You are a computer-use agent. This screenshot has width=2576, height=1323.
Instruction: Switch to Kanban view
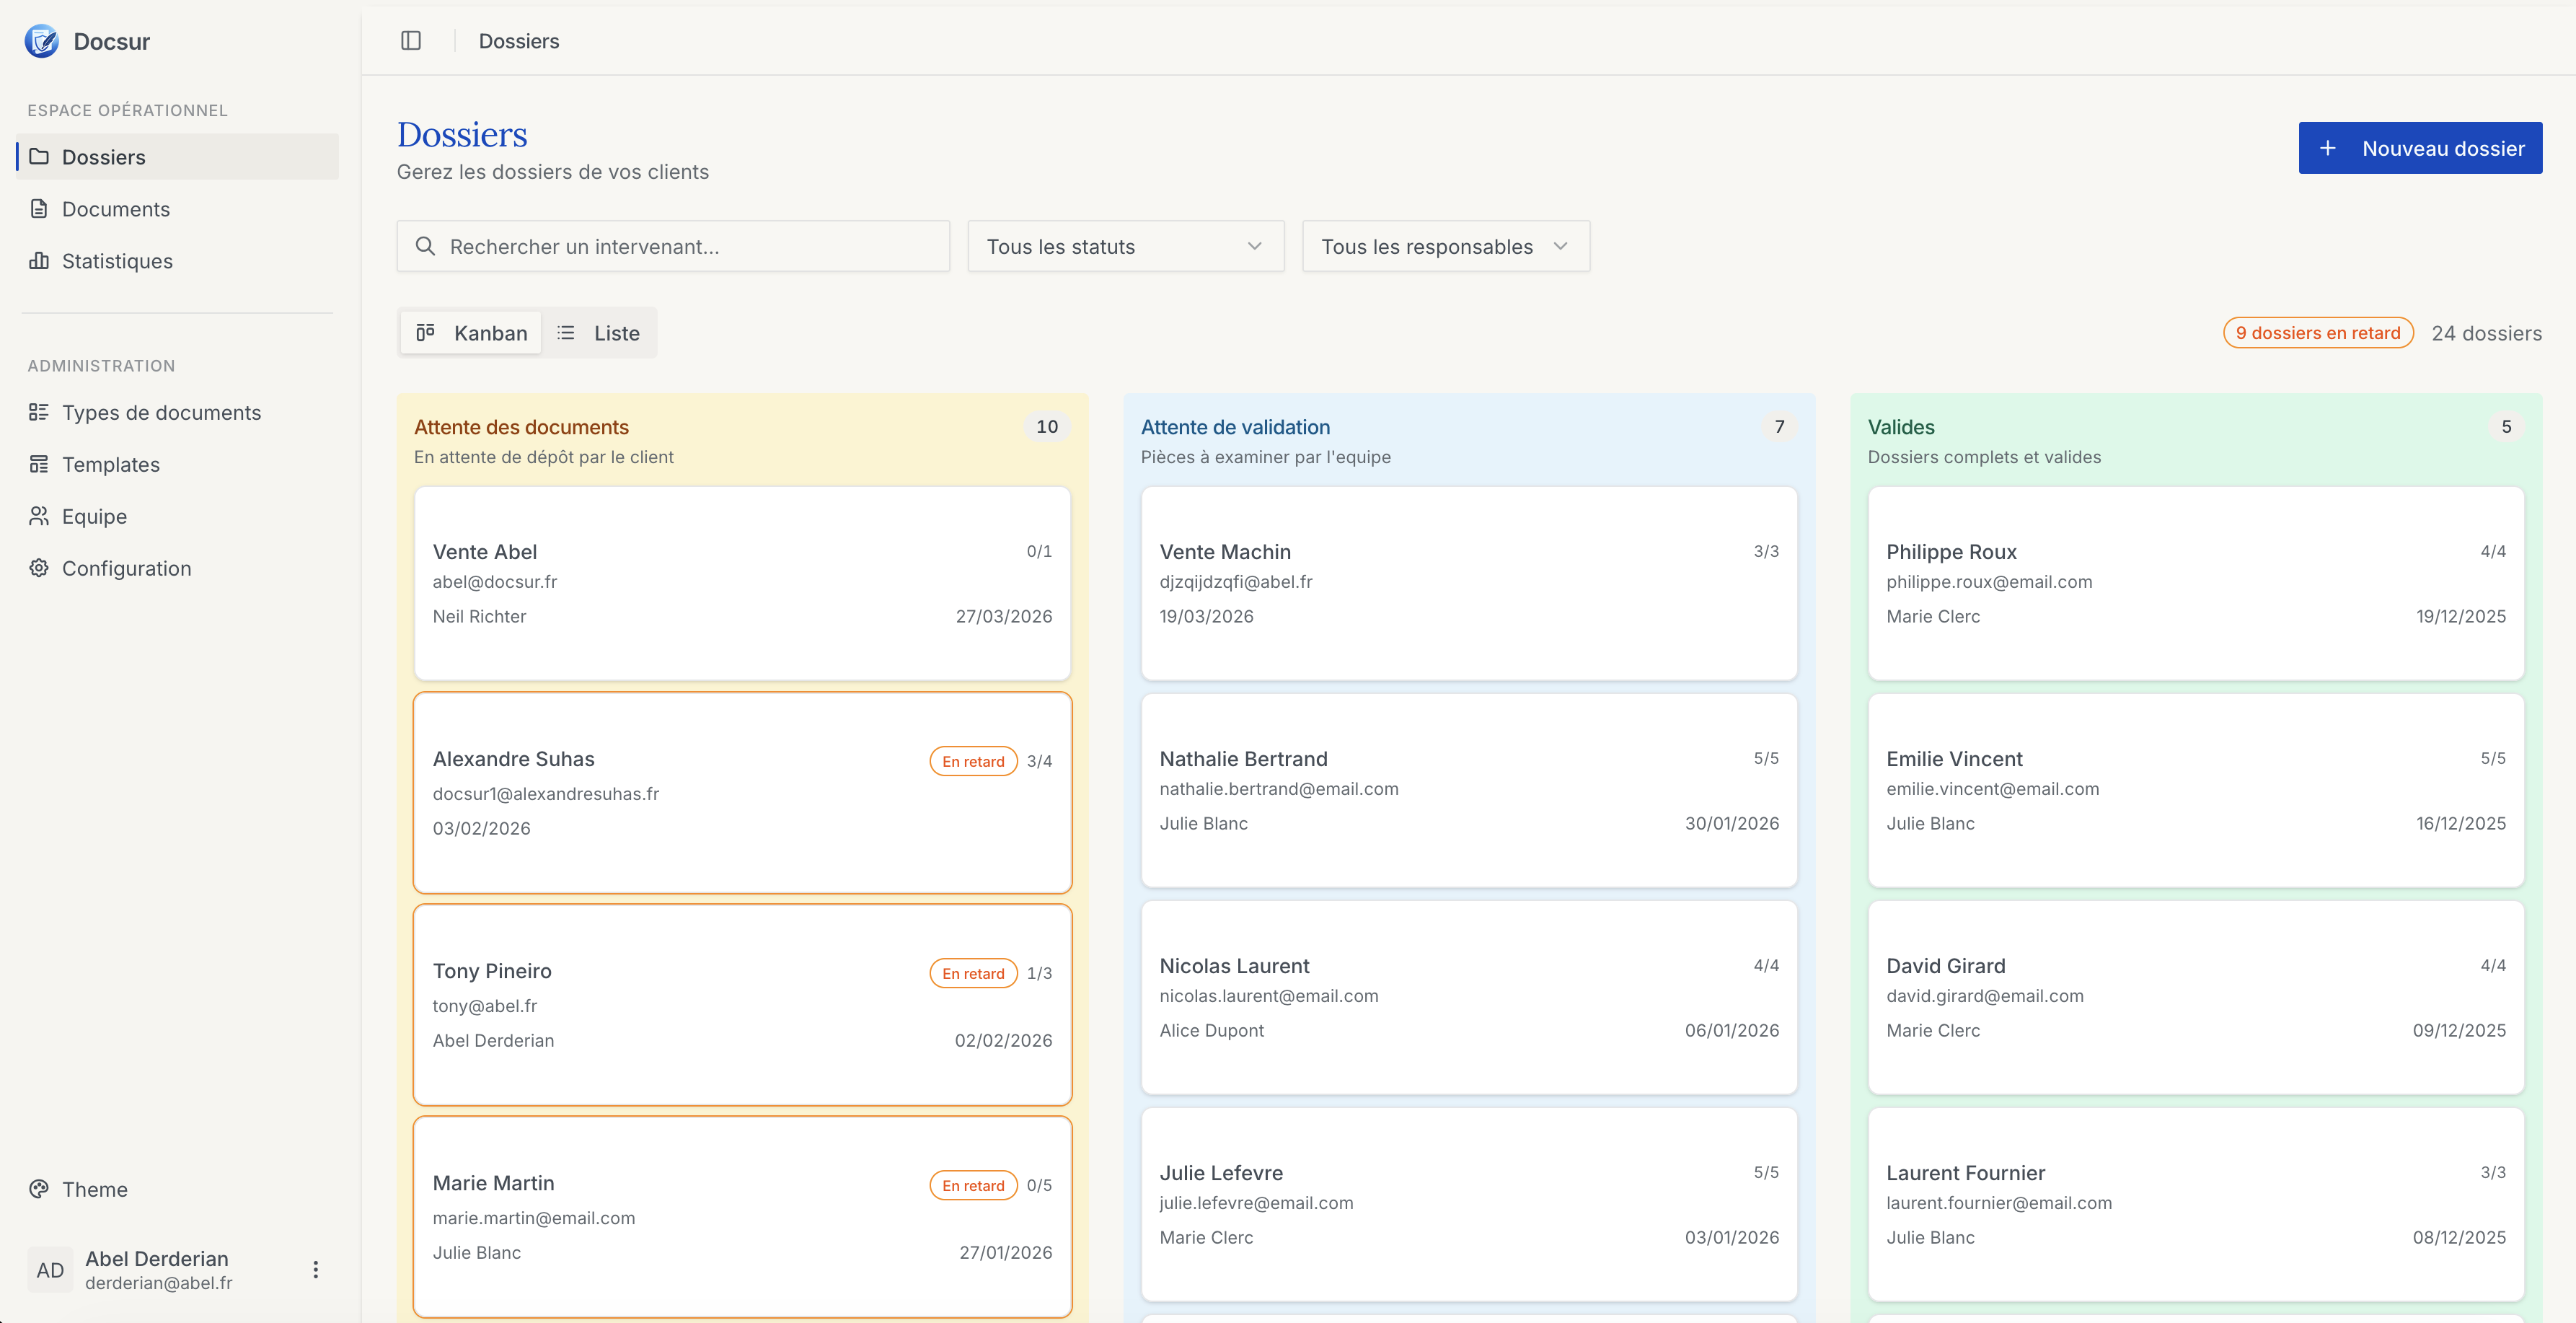point(471,333)
